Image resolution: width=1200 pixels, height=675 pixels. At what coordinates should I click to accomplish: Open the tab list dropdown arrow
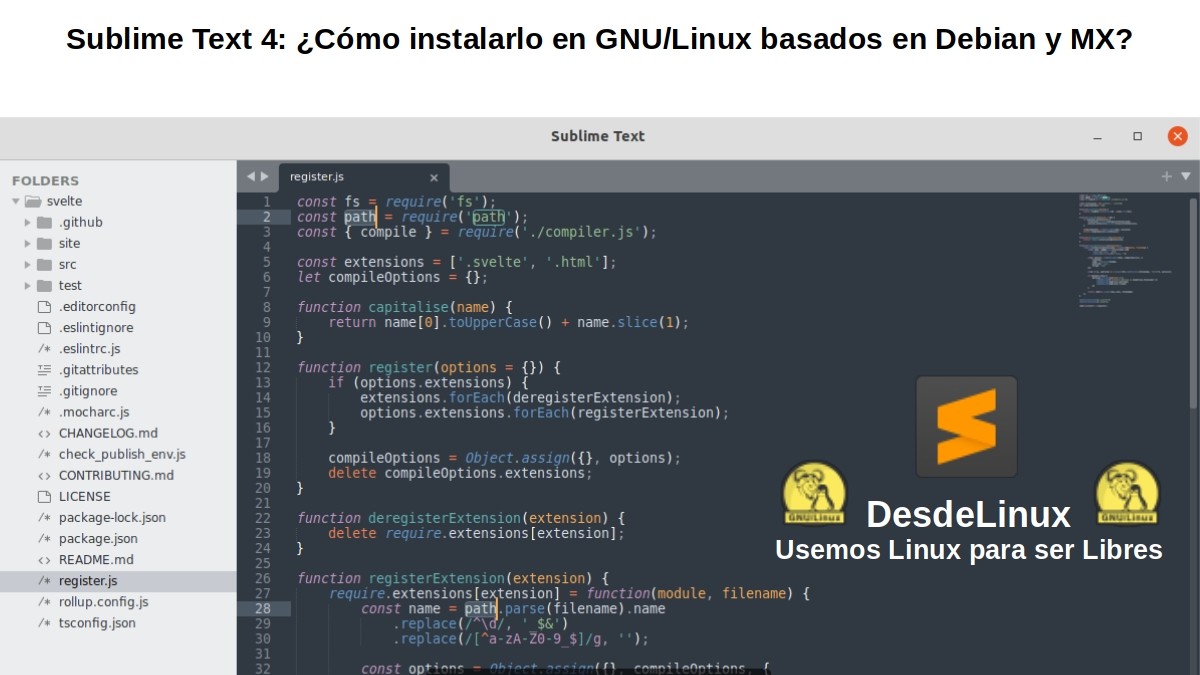pyautogui.click(x=1184, y=176)
